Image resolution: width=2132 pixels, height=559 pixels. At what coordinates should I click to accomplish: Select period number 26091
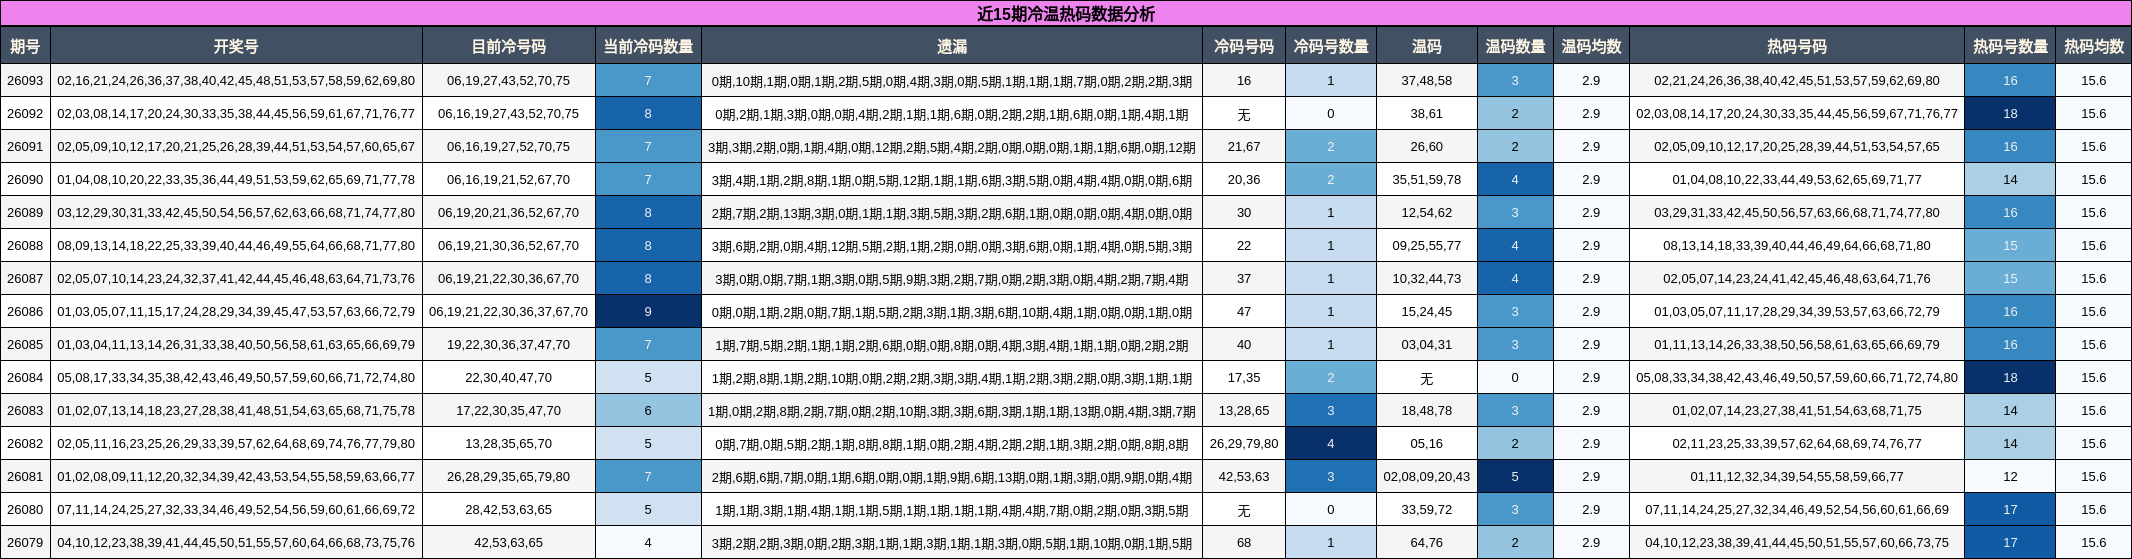(25, 147)
